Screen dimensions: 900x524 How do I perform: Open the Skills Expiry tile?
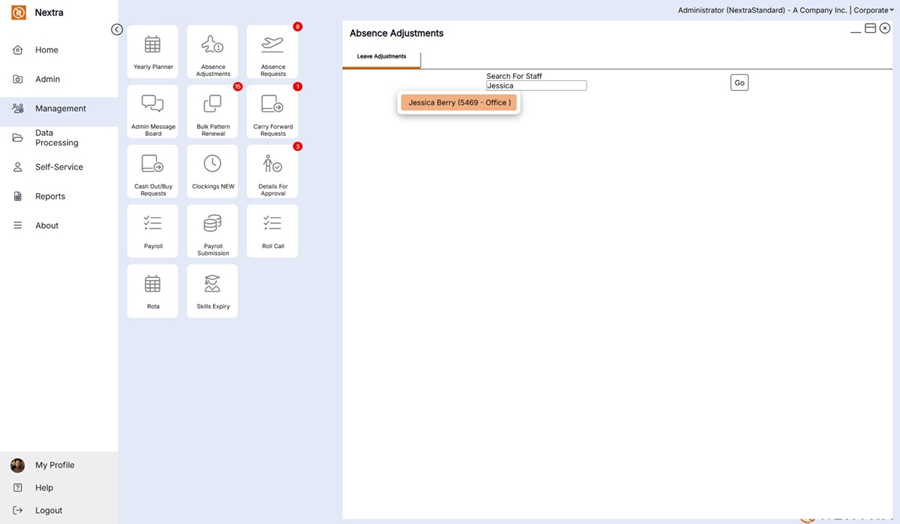(x=212, y=291)
